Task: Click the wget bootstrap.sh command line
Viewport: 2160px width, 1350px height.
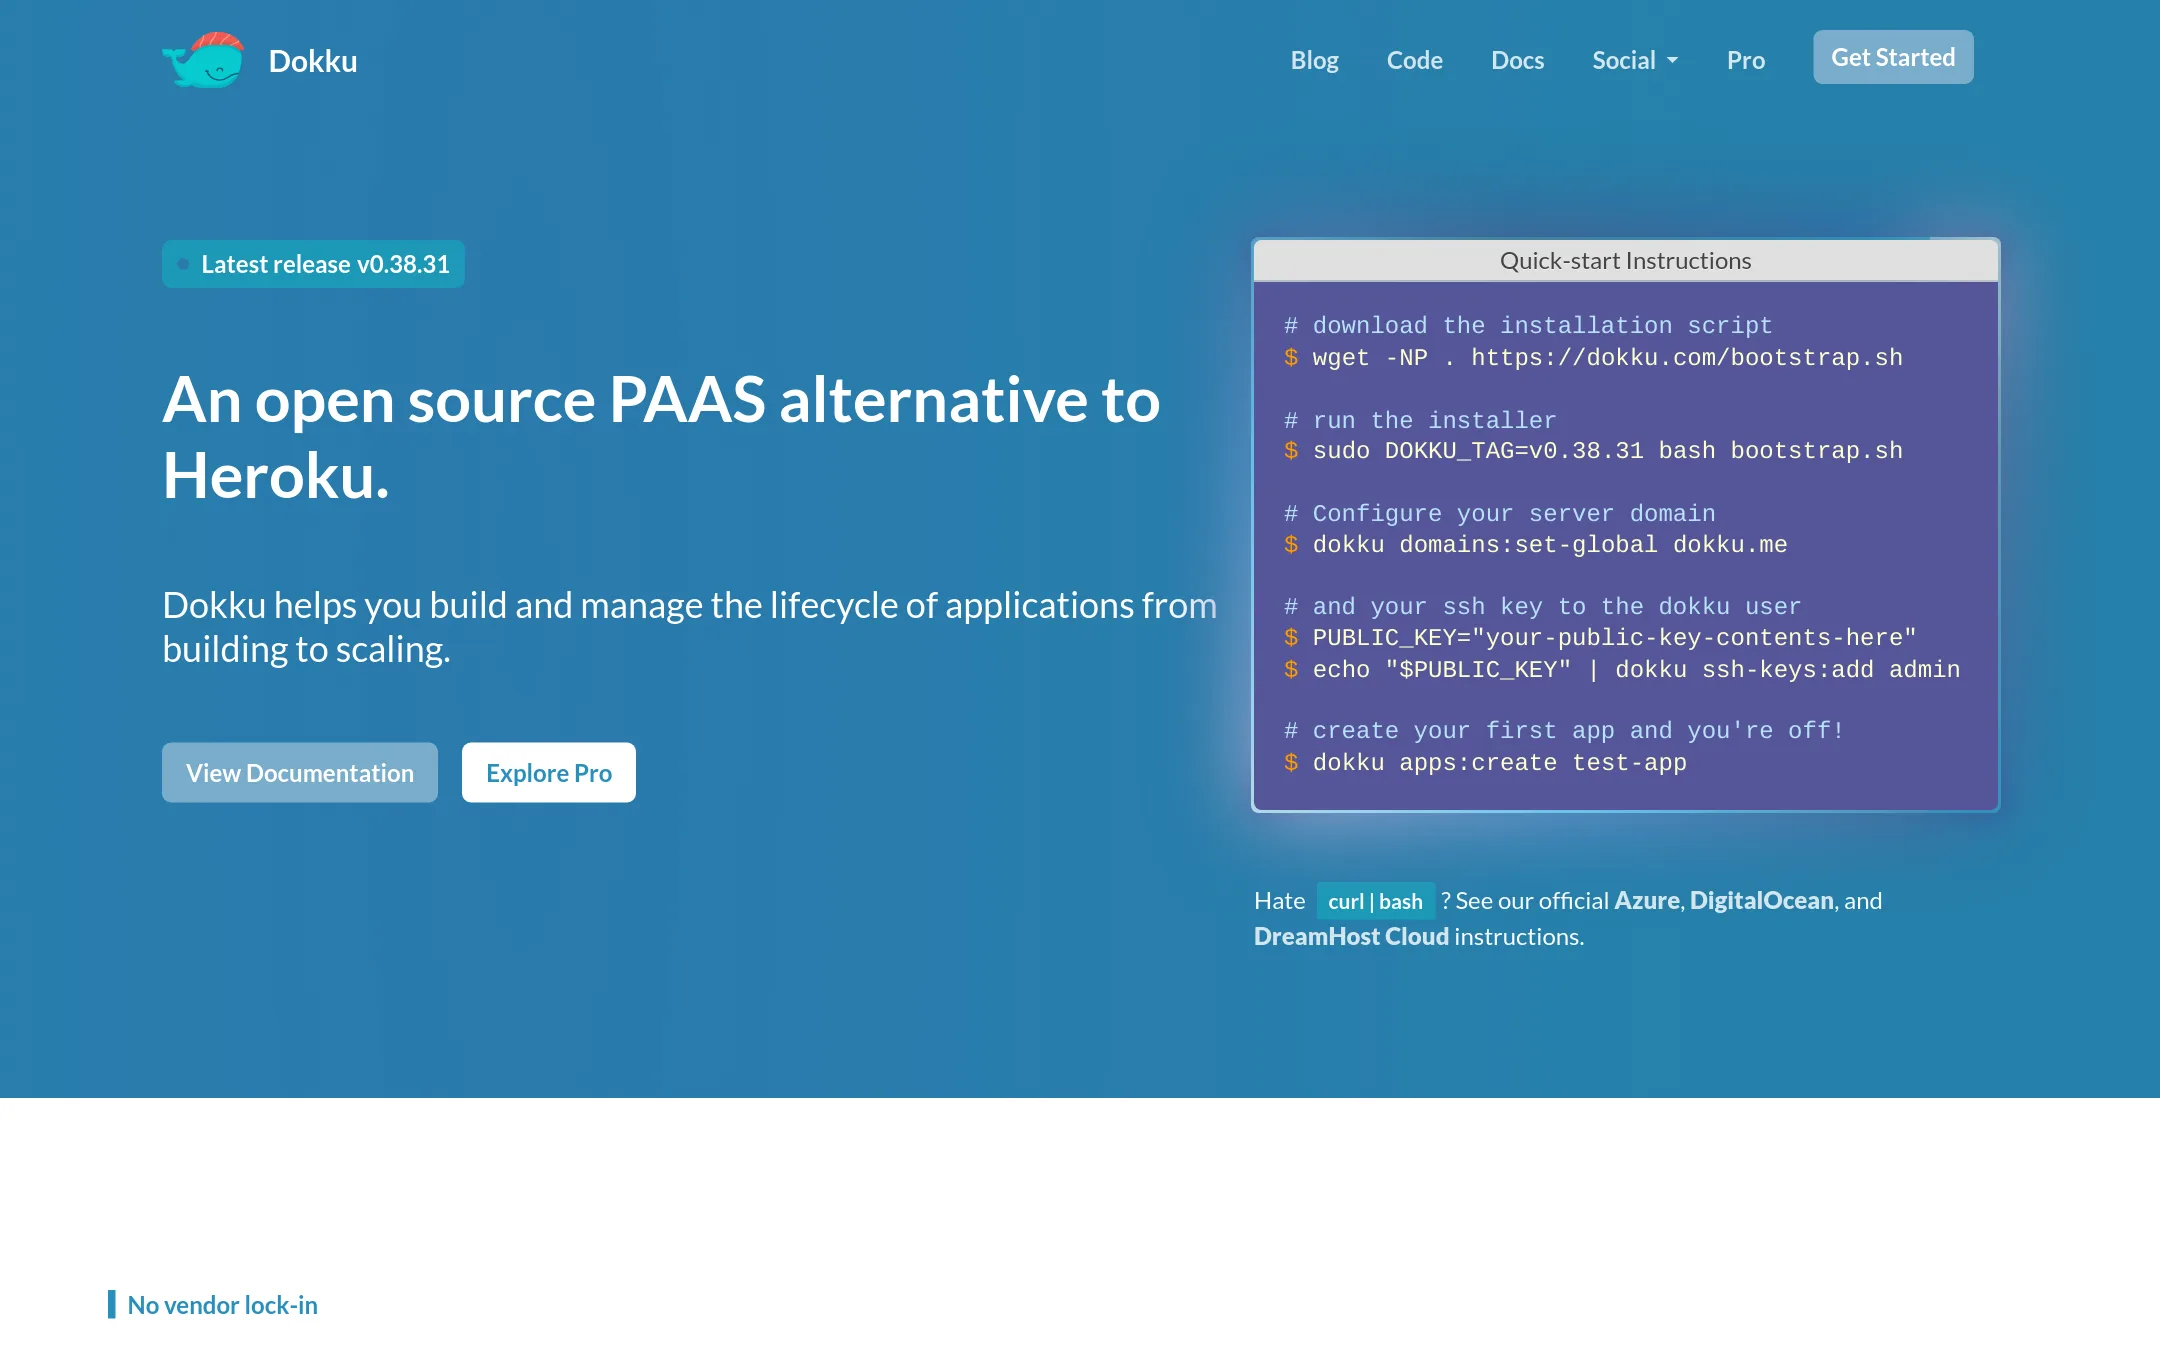Action: [1593, 358]
